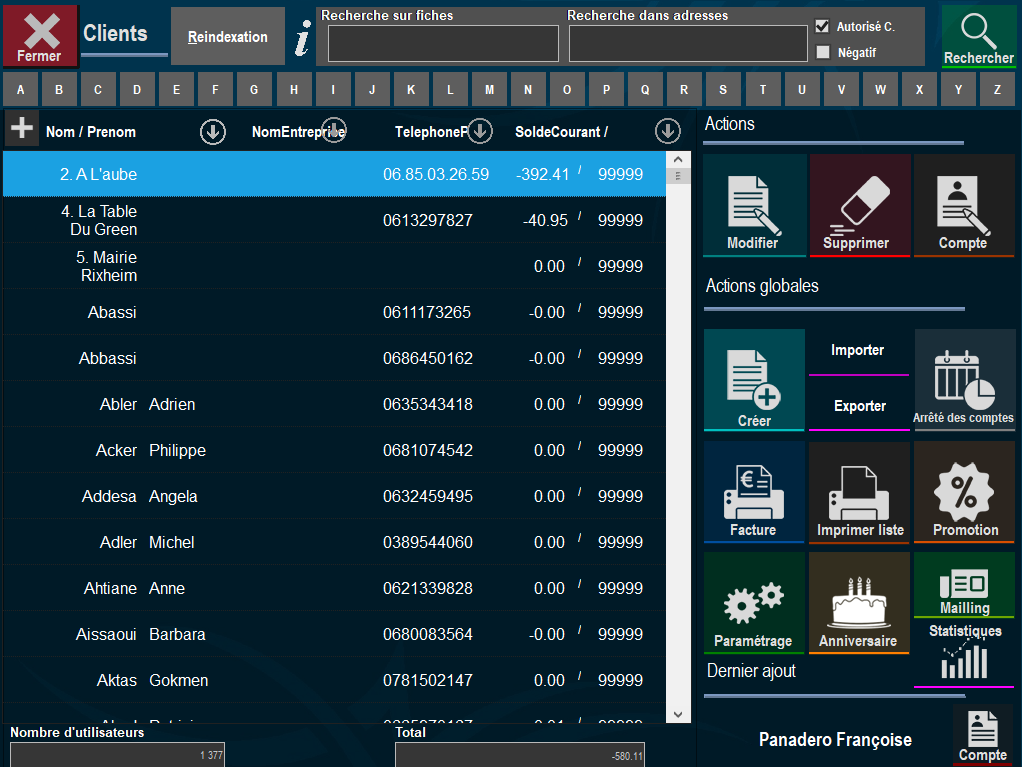Filter clients by letter P

coord(606,89)
